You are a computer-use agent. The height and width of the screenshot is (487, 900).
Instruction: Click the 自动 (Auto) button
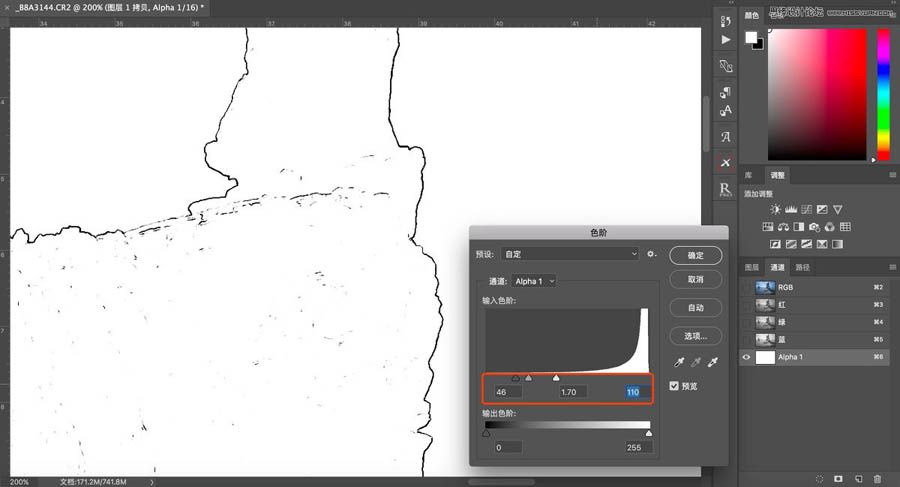pyautogui.click(x=695, y=308)
